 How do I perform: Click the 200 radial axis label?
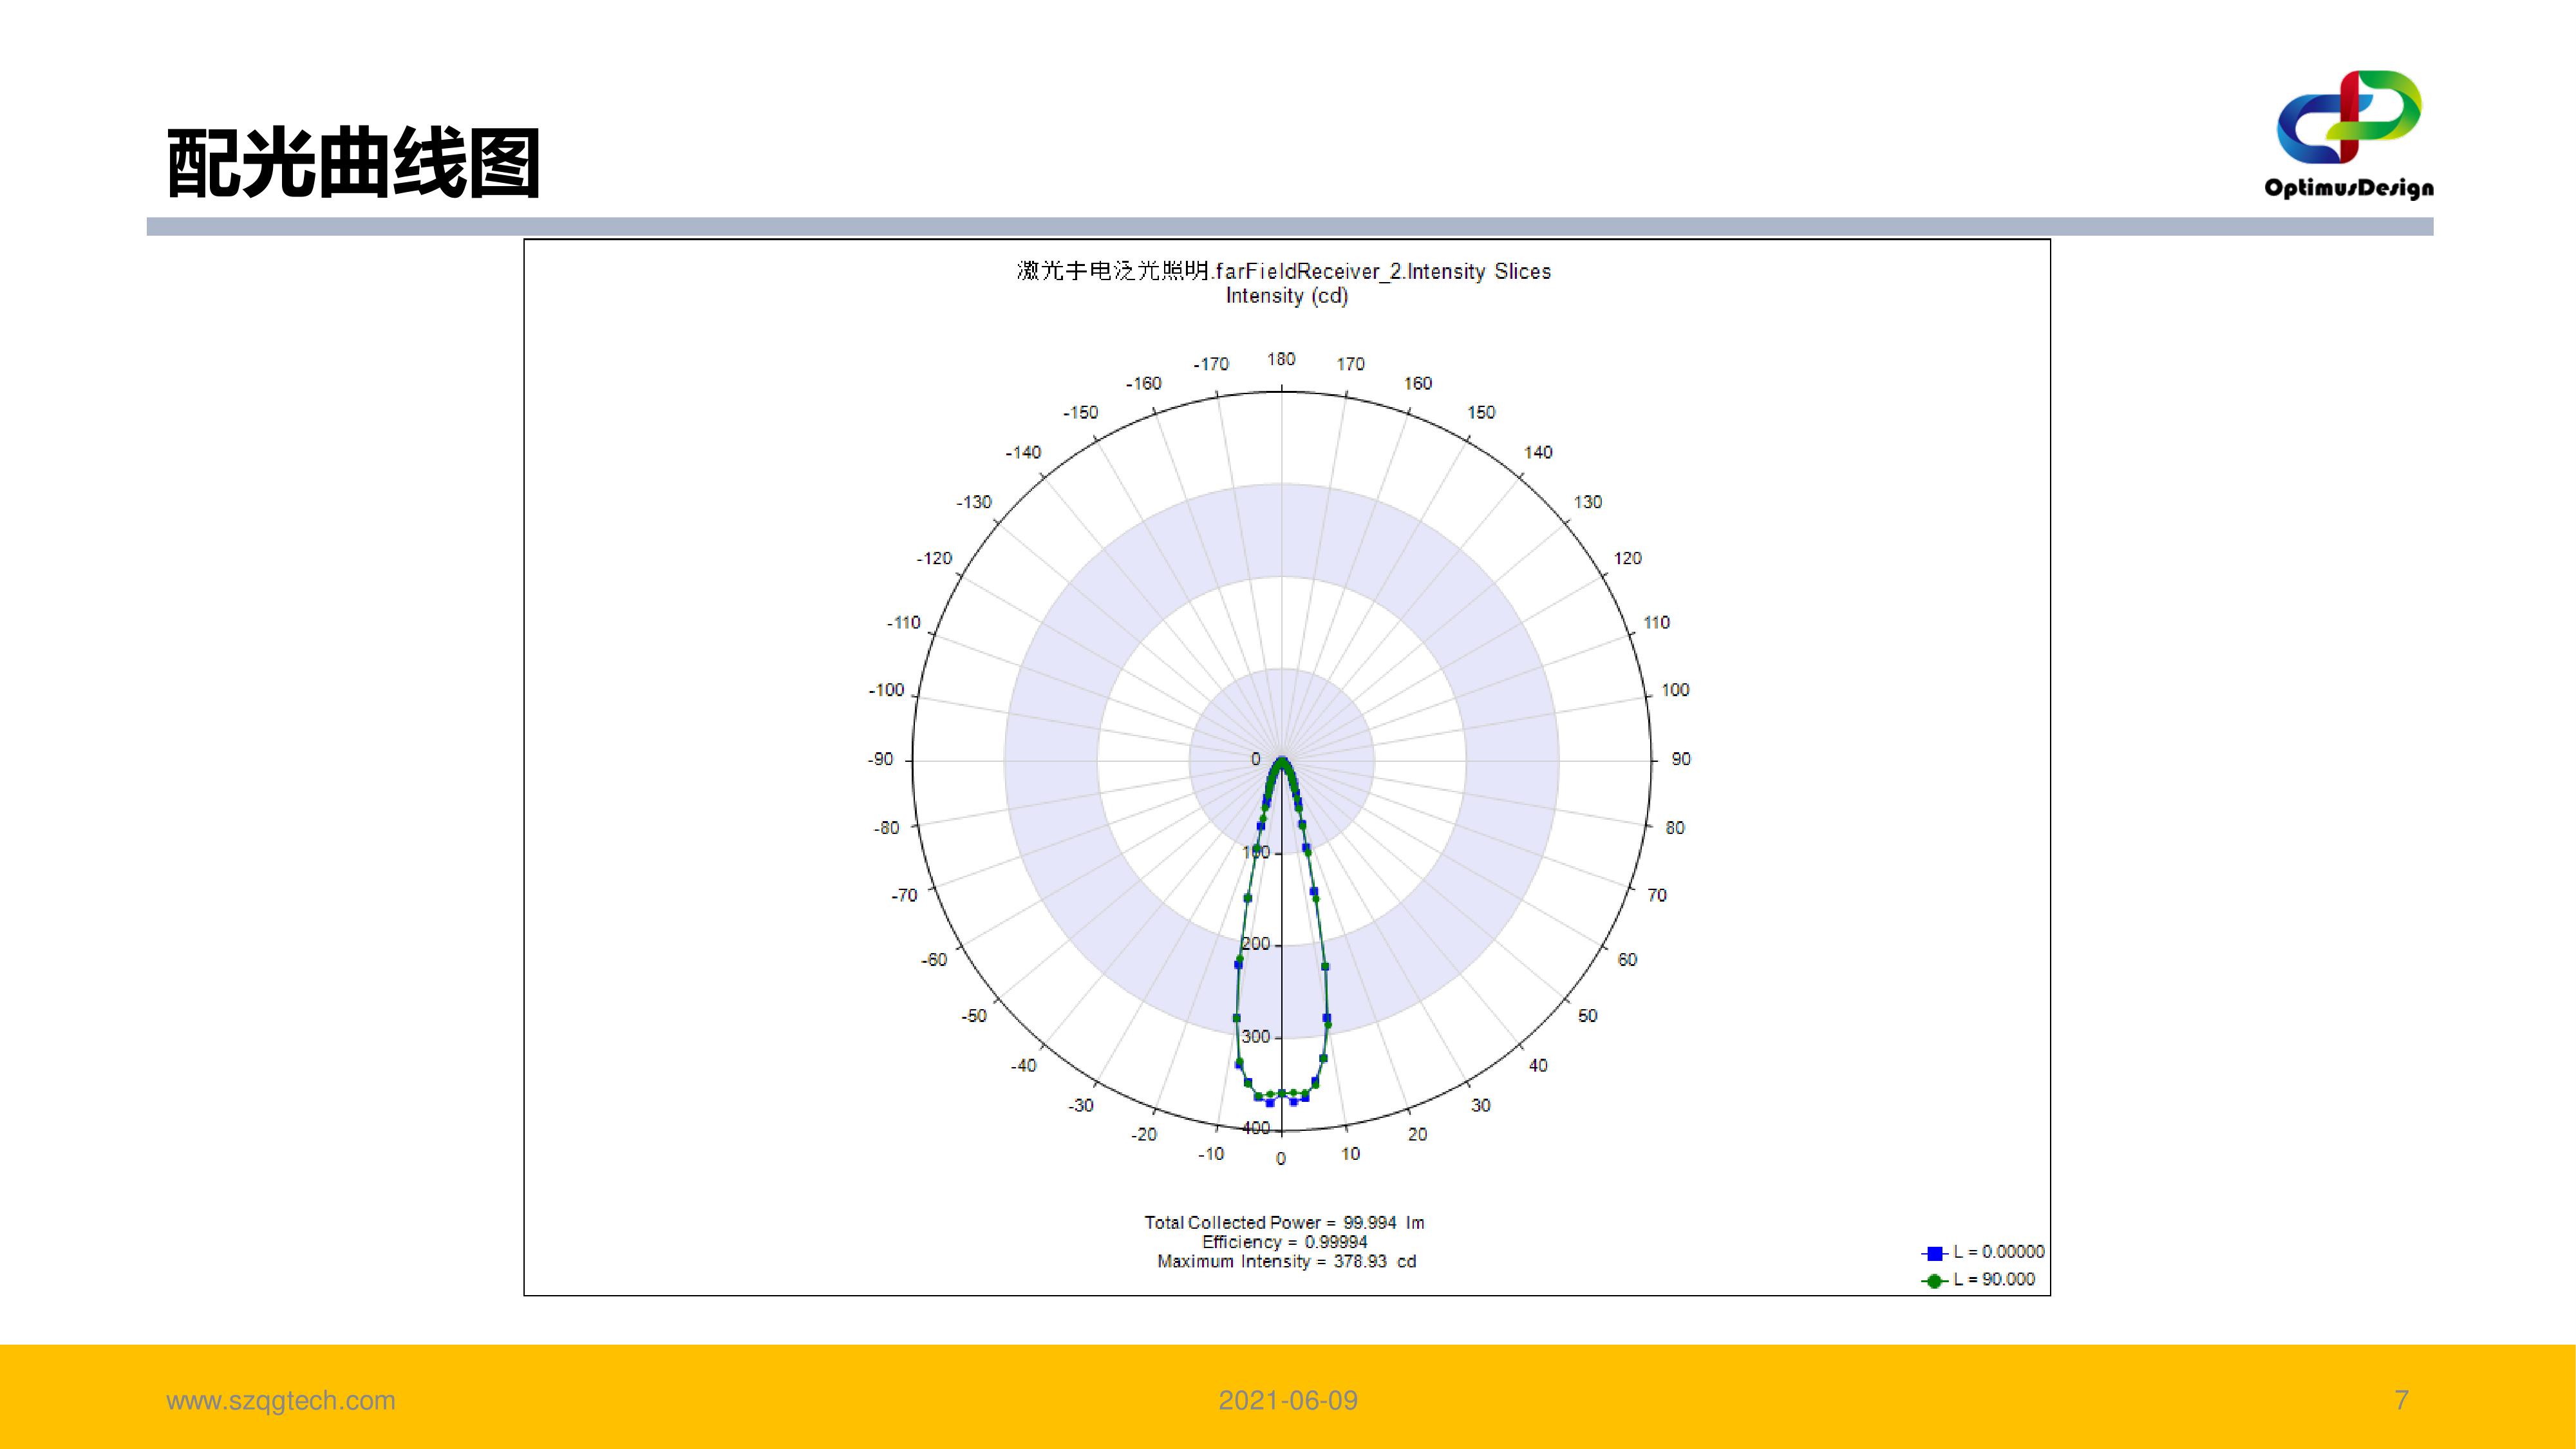(1256, 944)
